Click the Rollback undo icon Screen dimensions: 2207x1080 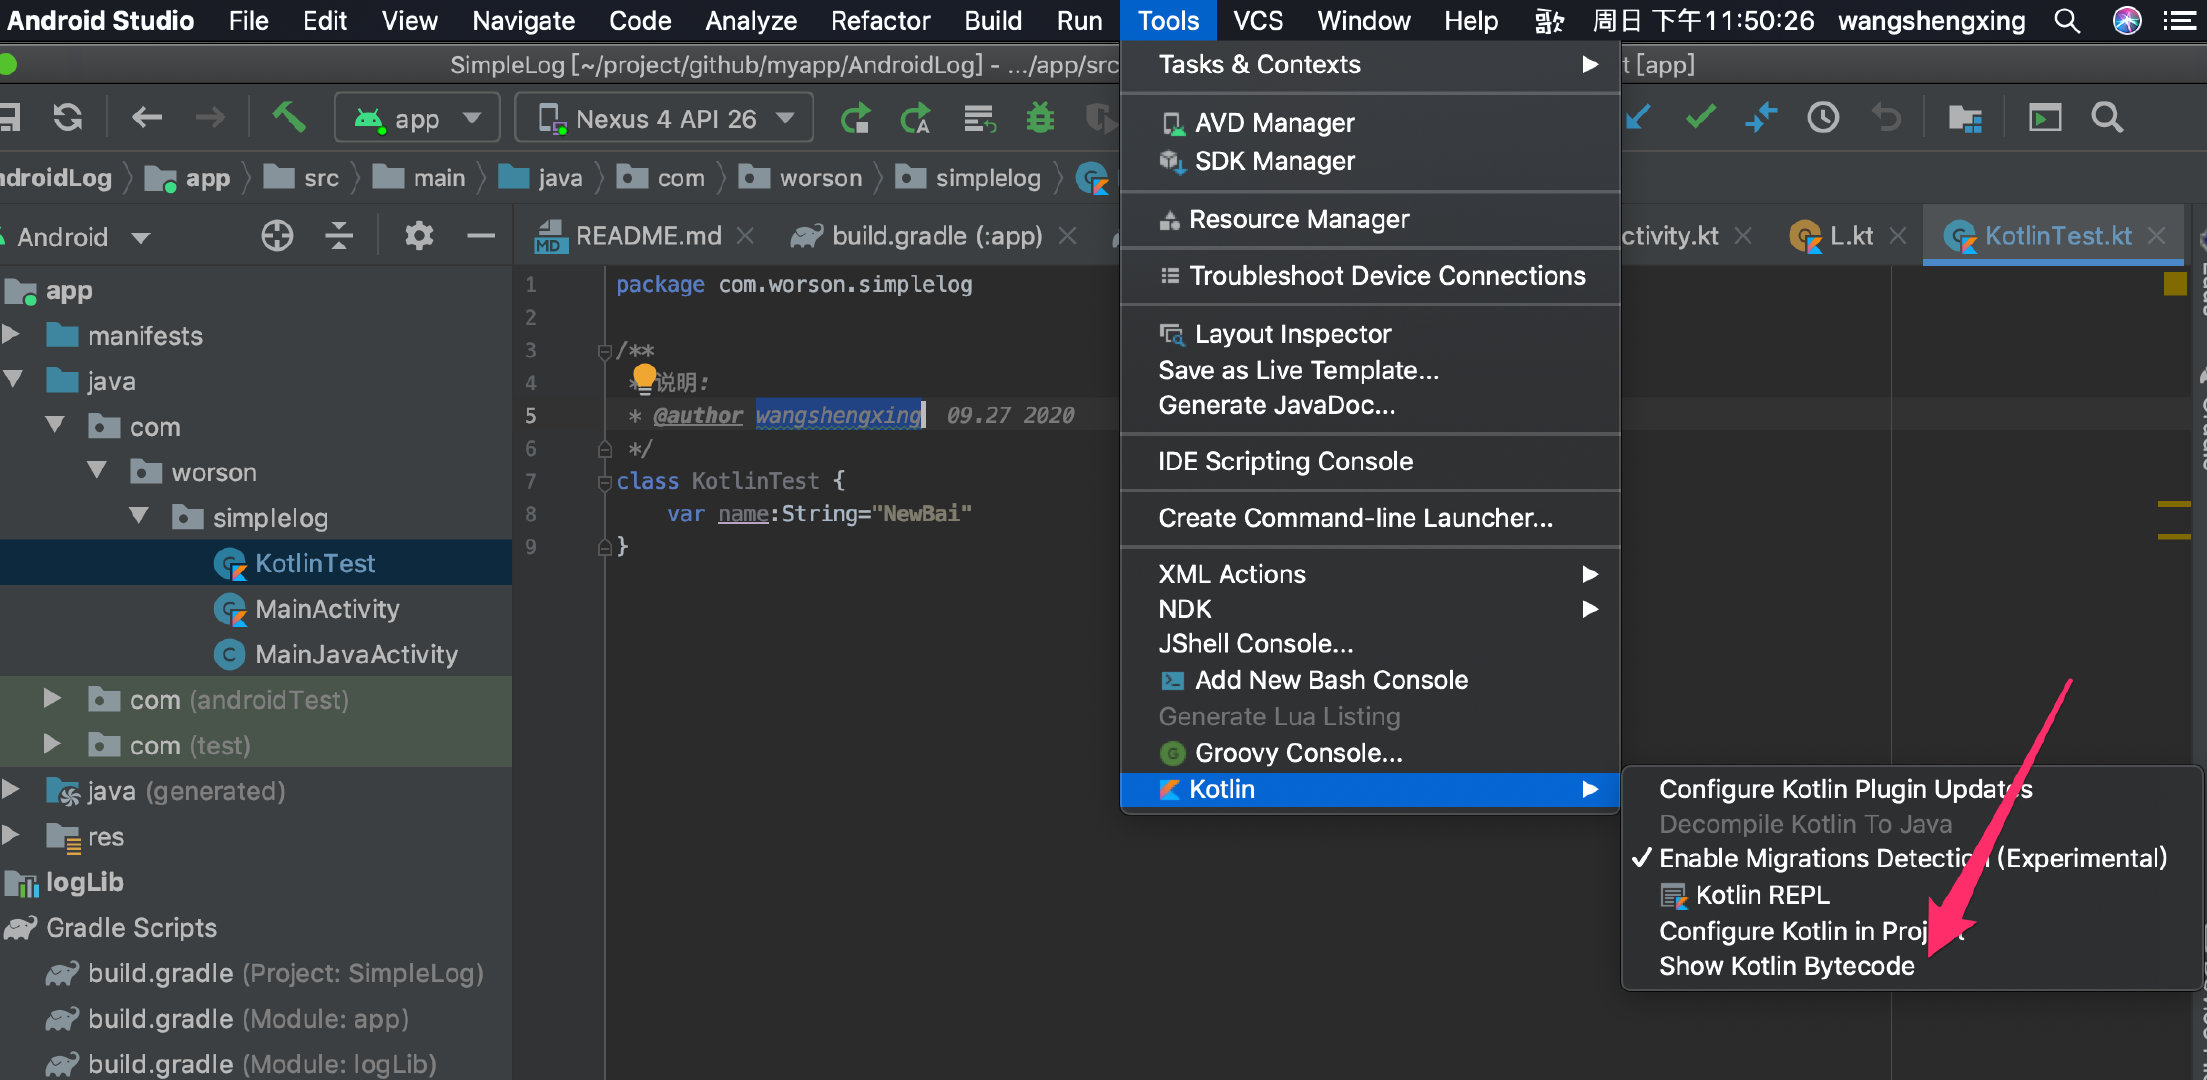1886,118
